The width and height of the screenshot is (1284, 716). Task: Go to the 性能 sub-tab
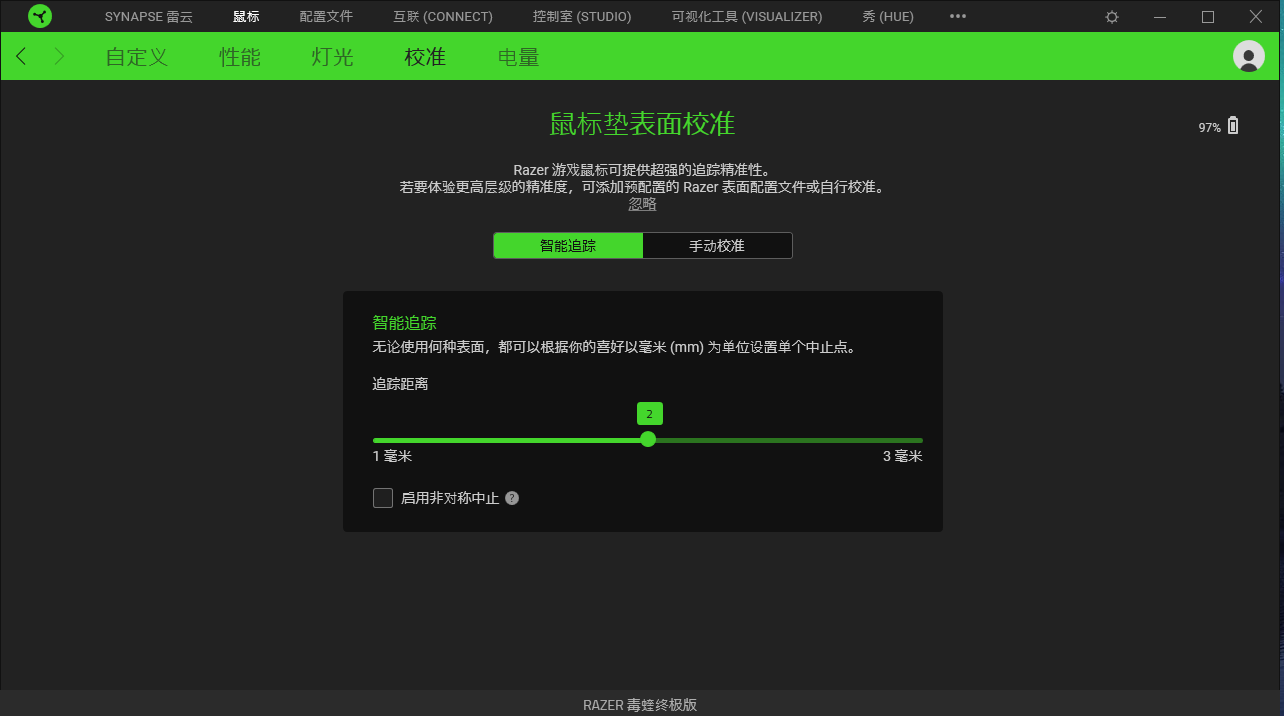click(240, 57)
